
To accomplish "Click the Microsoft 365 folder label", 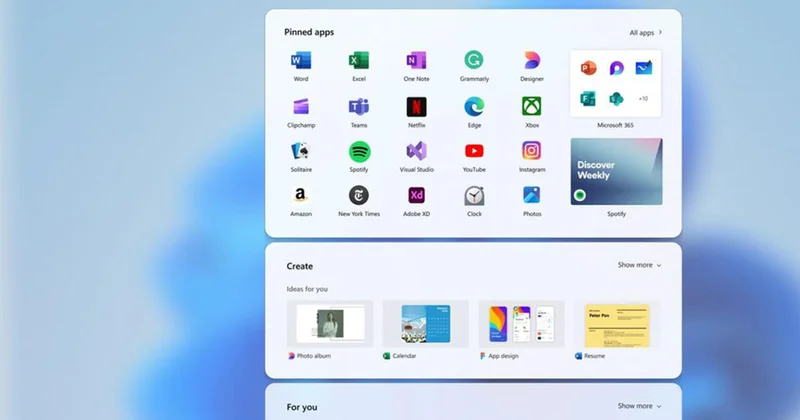I will click(x=615, y=125).
